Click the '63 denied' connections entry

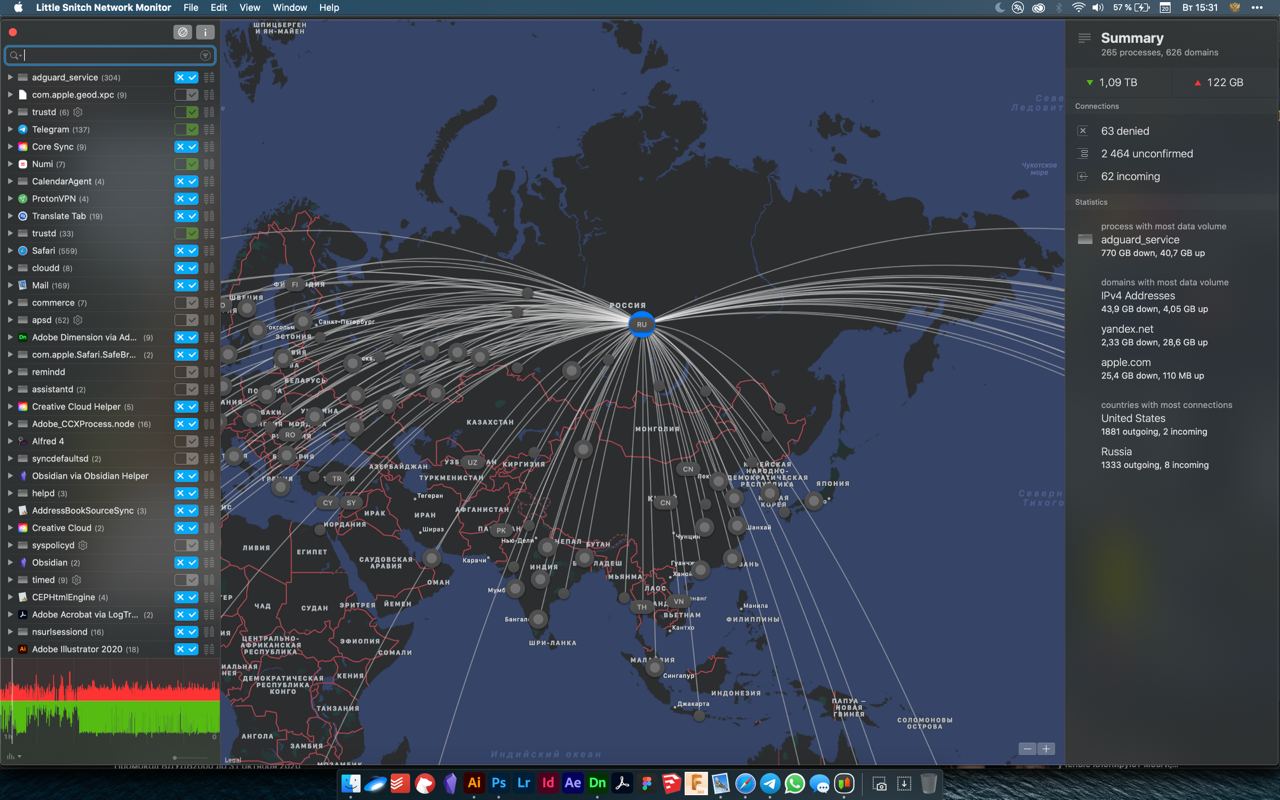1125,131
